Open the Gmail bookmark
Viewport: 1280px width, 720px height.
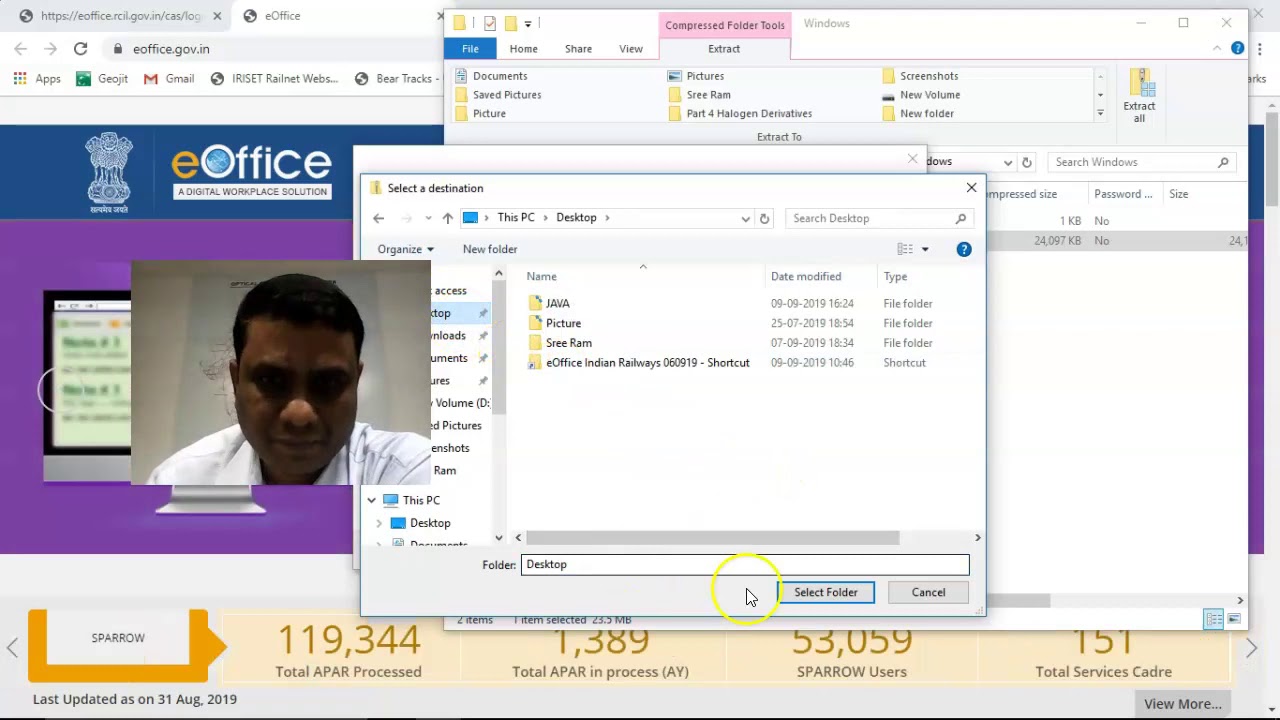tap(169, 78)
